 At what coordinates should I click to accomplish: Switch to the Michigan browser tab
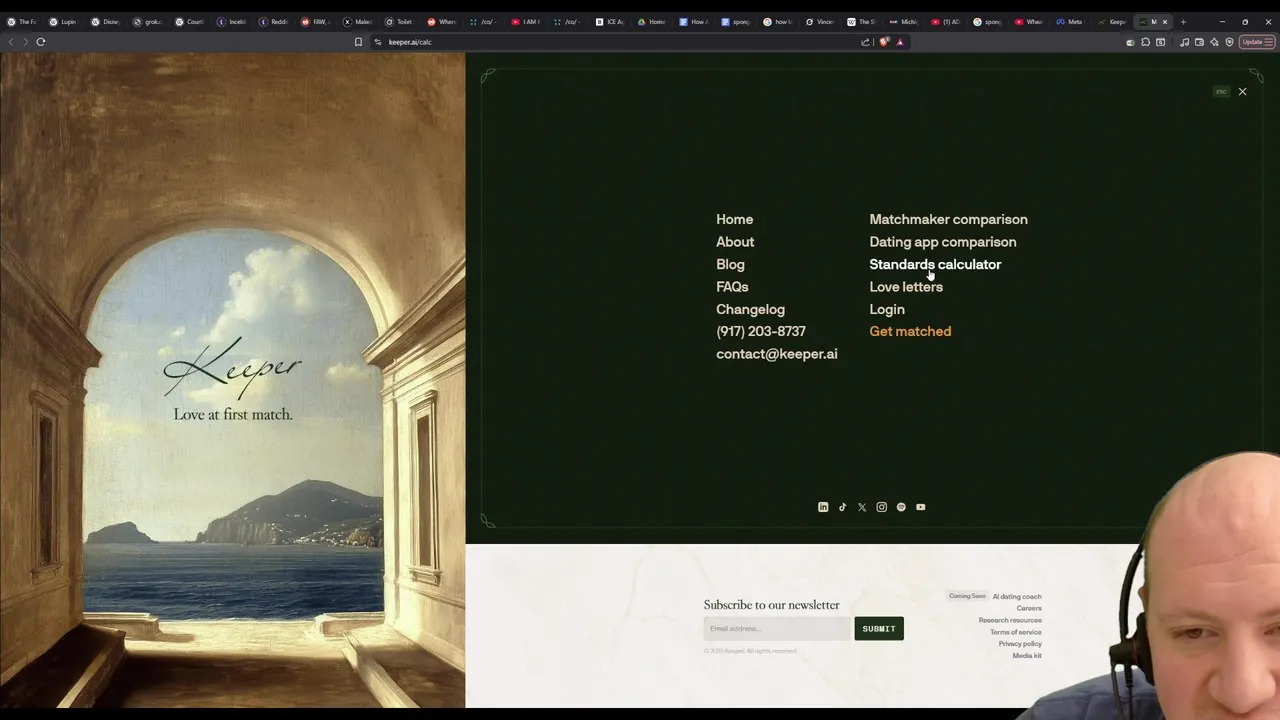903,22
